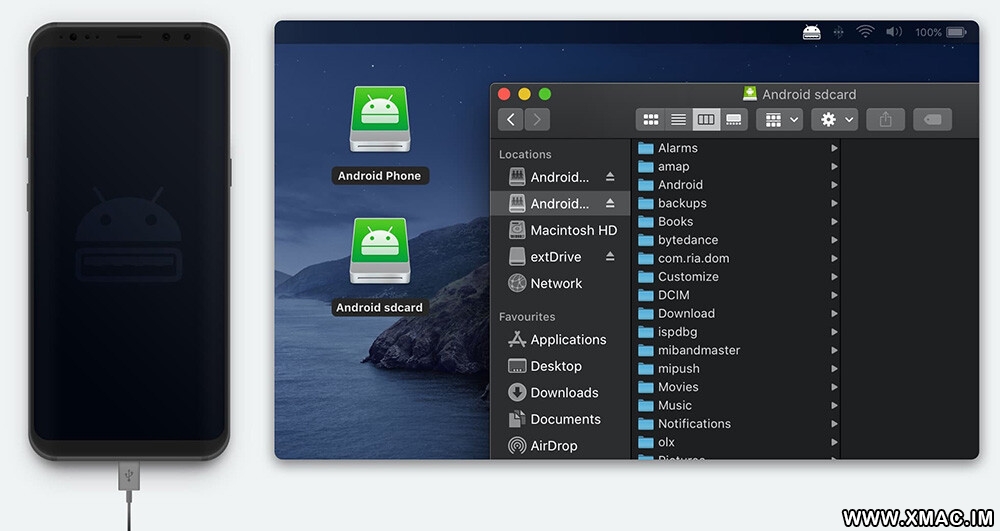This screenshot has width=1000, height=531.
Task: Switch to icon view
Action: click(x=650, y=119)
